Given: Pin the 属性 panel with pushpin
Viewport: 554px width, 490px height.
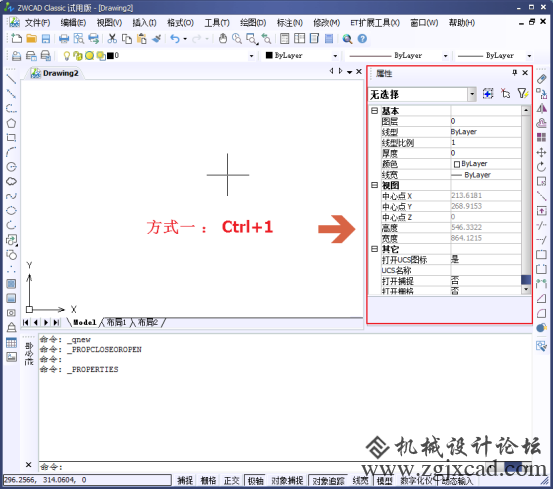Looking at the screenshot, I should point(514,72).
